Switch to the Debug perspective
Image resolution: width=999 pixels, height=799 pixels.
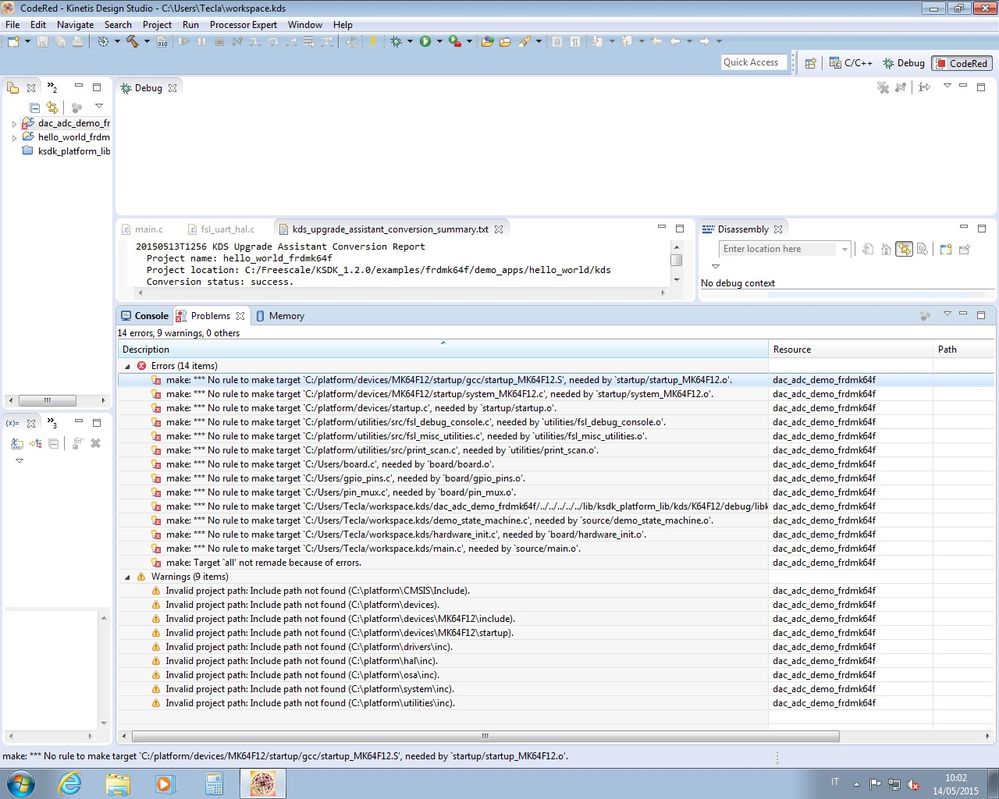[903, 63]
